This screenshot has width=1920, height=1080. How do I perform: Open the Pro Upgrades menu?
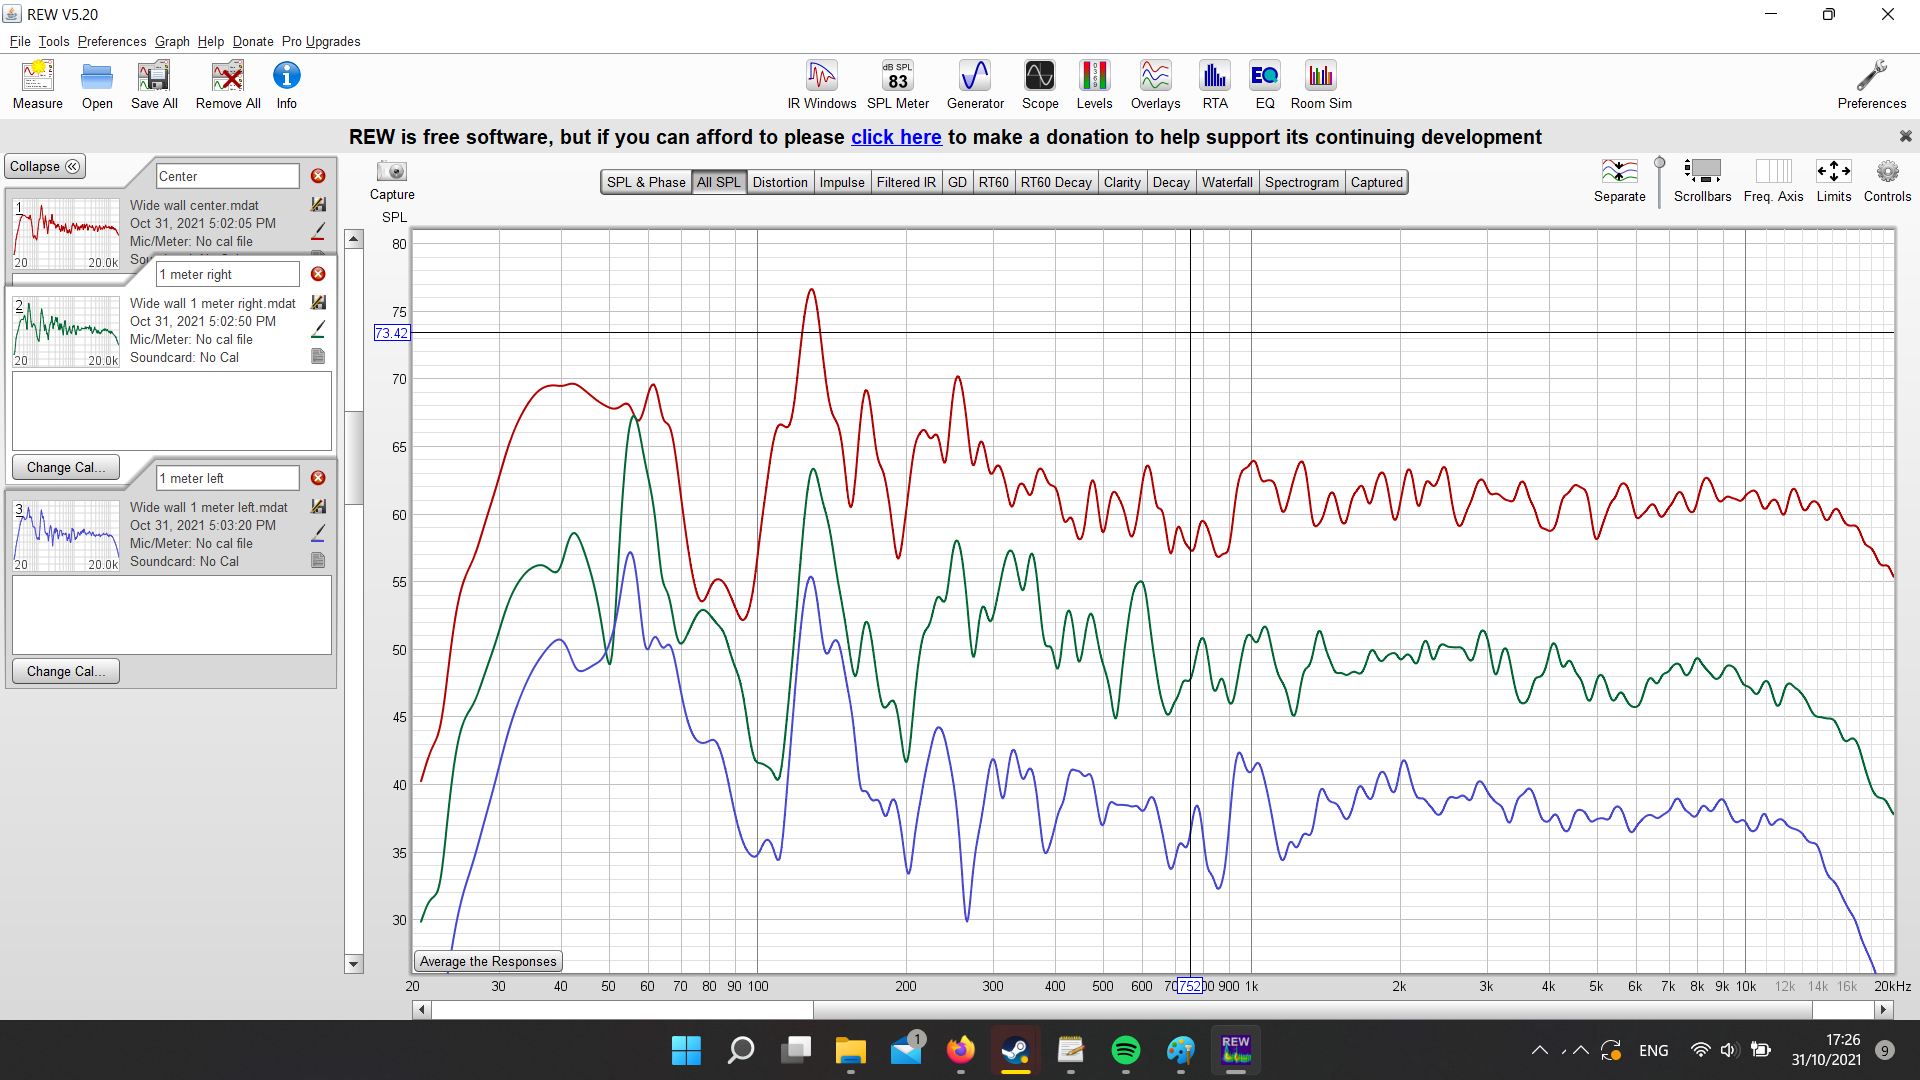[321, 41]
